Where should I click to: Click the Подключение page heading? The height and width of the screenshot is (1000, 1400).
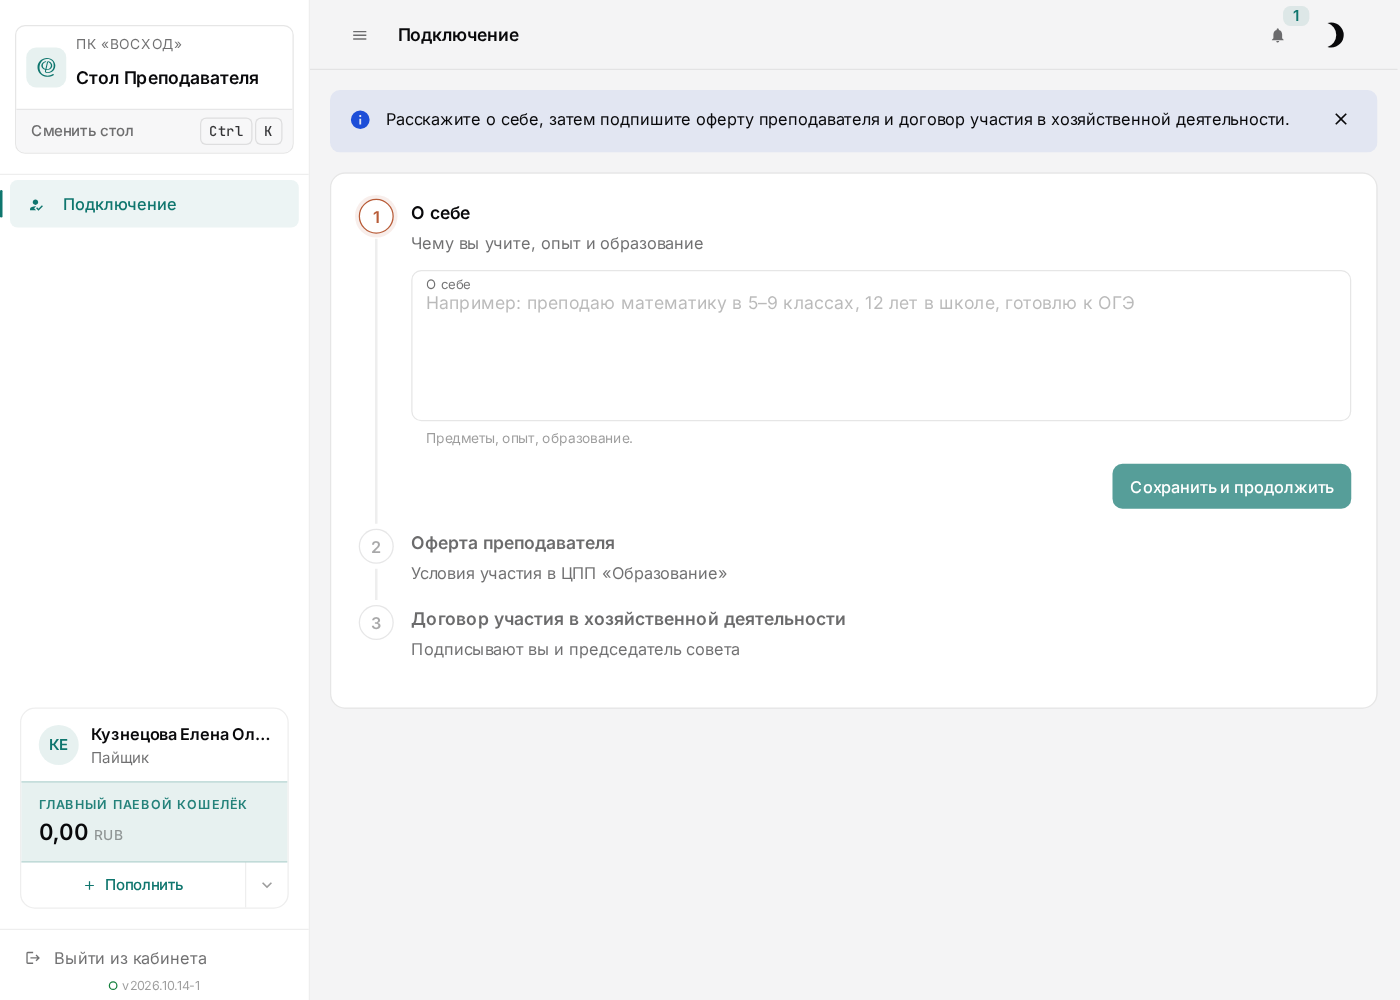click(458, 35)
